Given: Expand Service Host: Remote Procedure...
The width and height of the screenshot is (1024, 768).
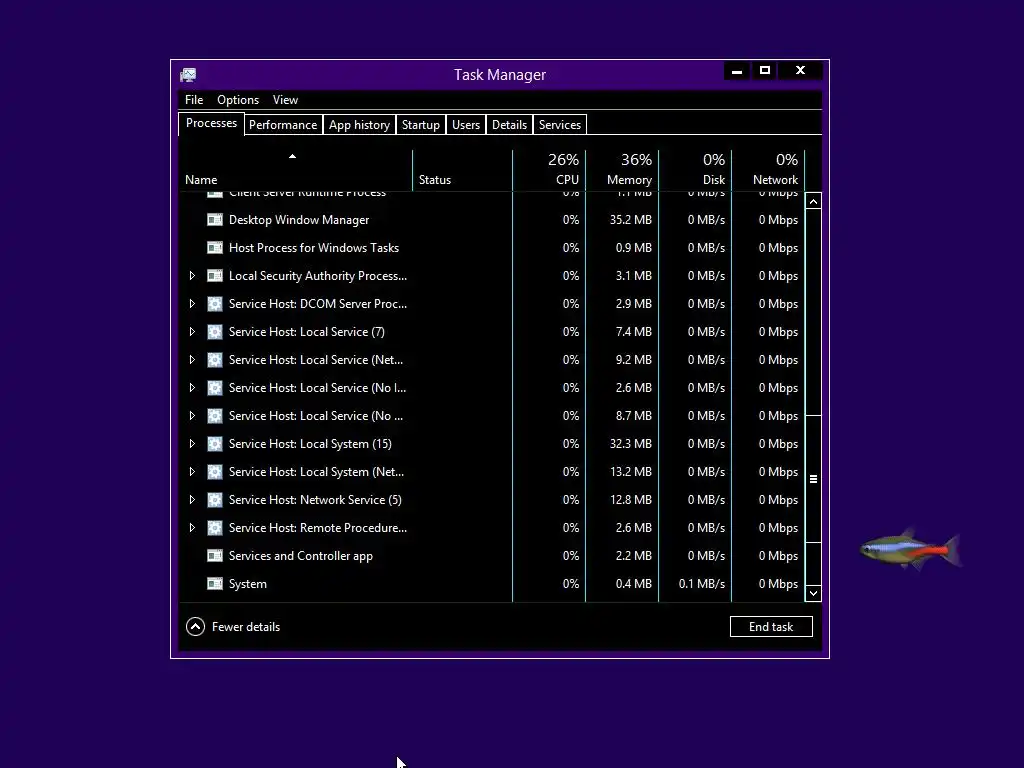Looking at the screenshot, I should pos(192,528).
